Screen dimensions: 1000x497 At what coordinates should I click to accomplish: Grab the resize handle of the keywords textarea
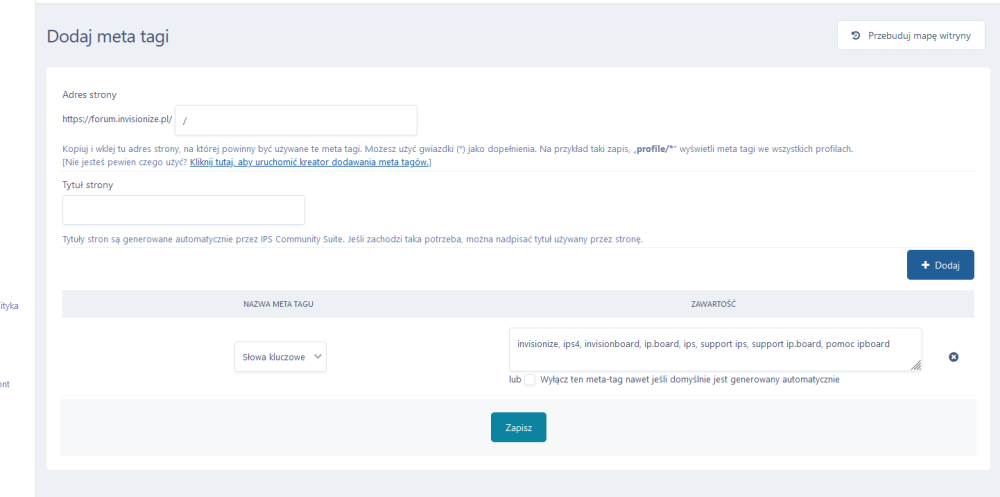[x=916, y=366]
